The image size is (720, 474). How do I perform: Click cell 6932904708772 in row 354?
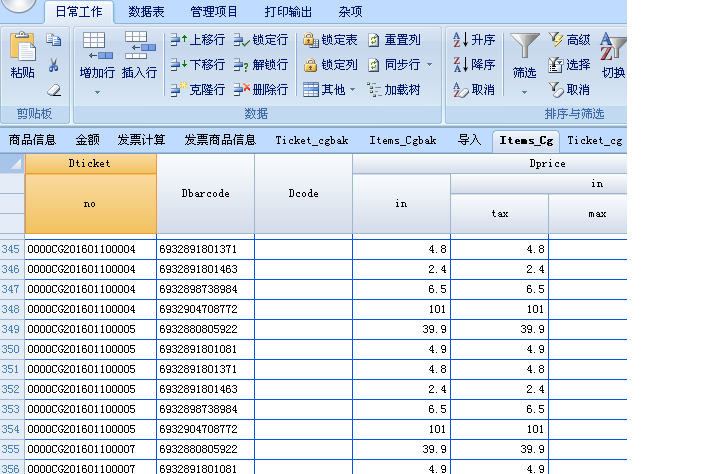(205, 429)
